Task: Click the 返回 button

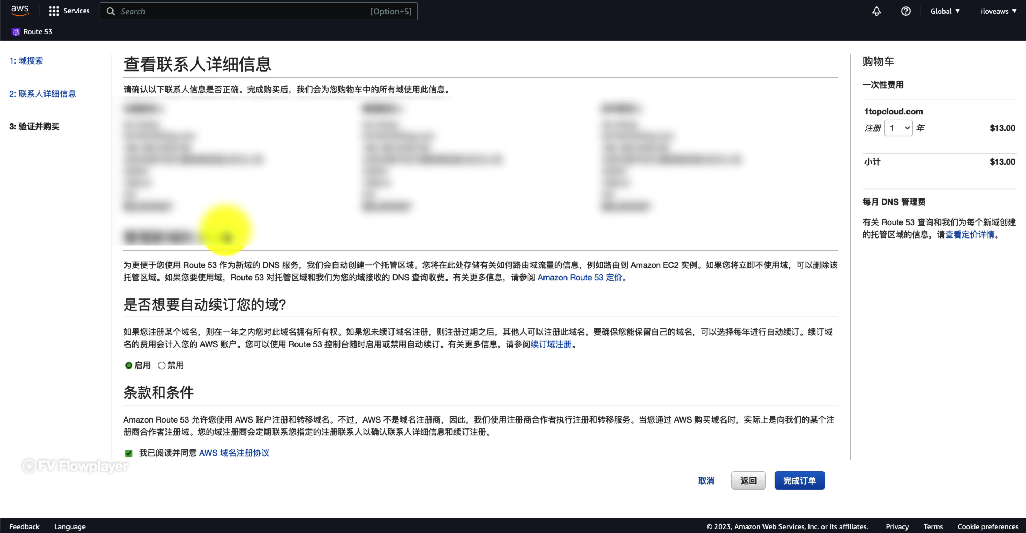Action: pyautogui.click(x=749, y=481)
